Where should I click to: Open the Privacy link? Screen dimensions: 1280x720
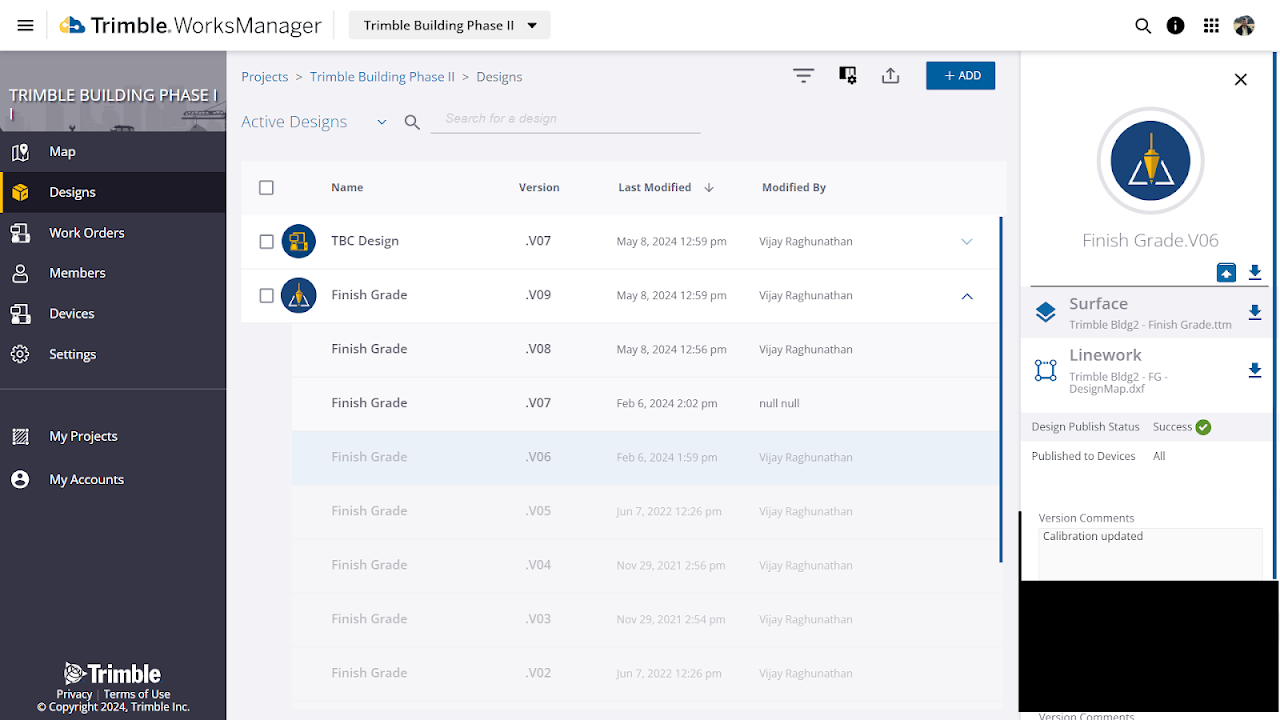point(74,694)
